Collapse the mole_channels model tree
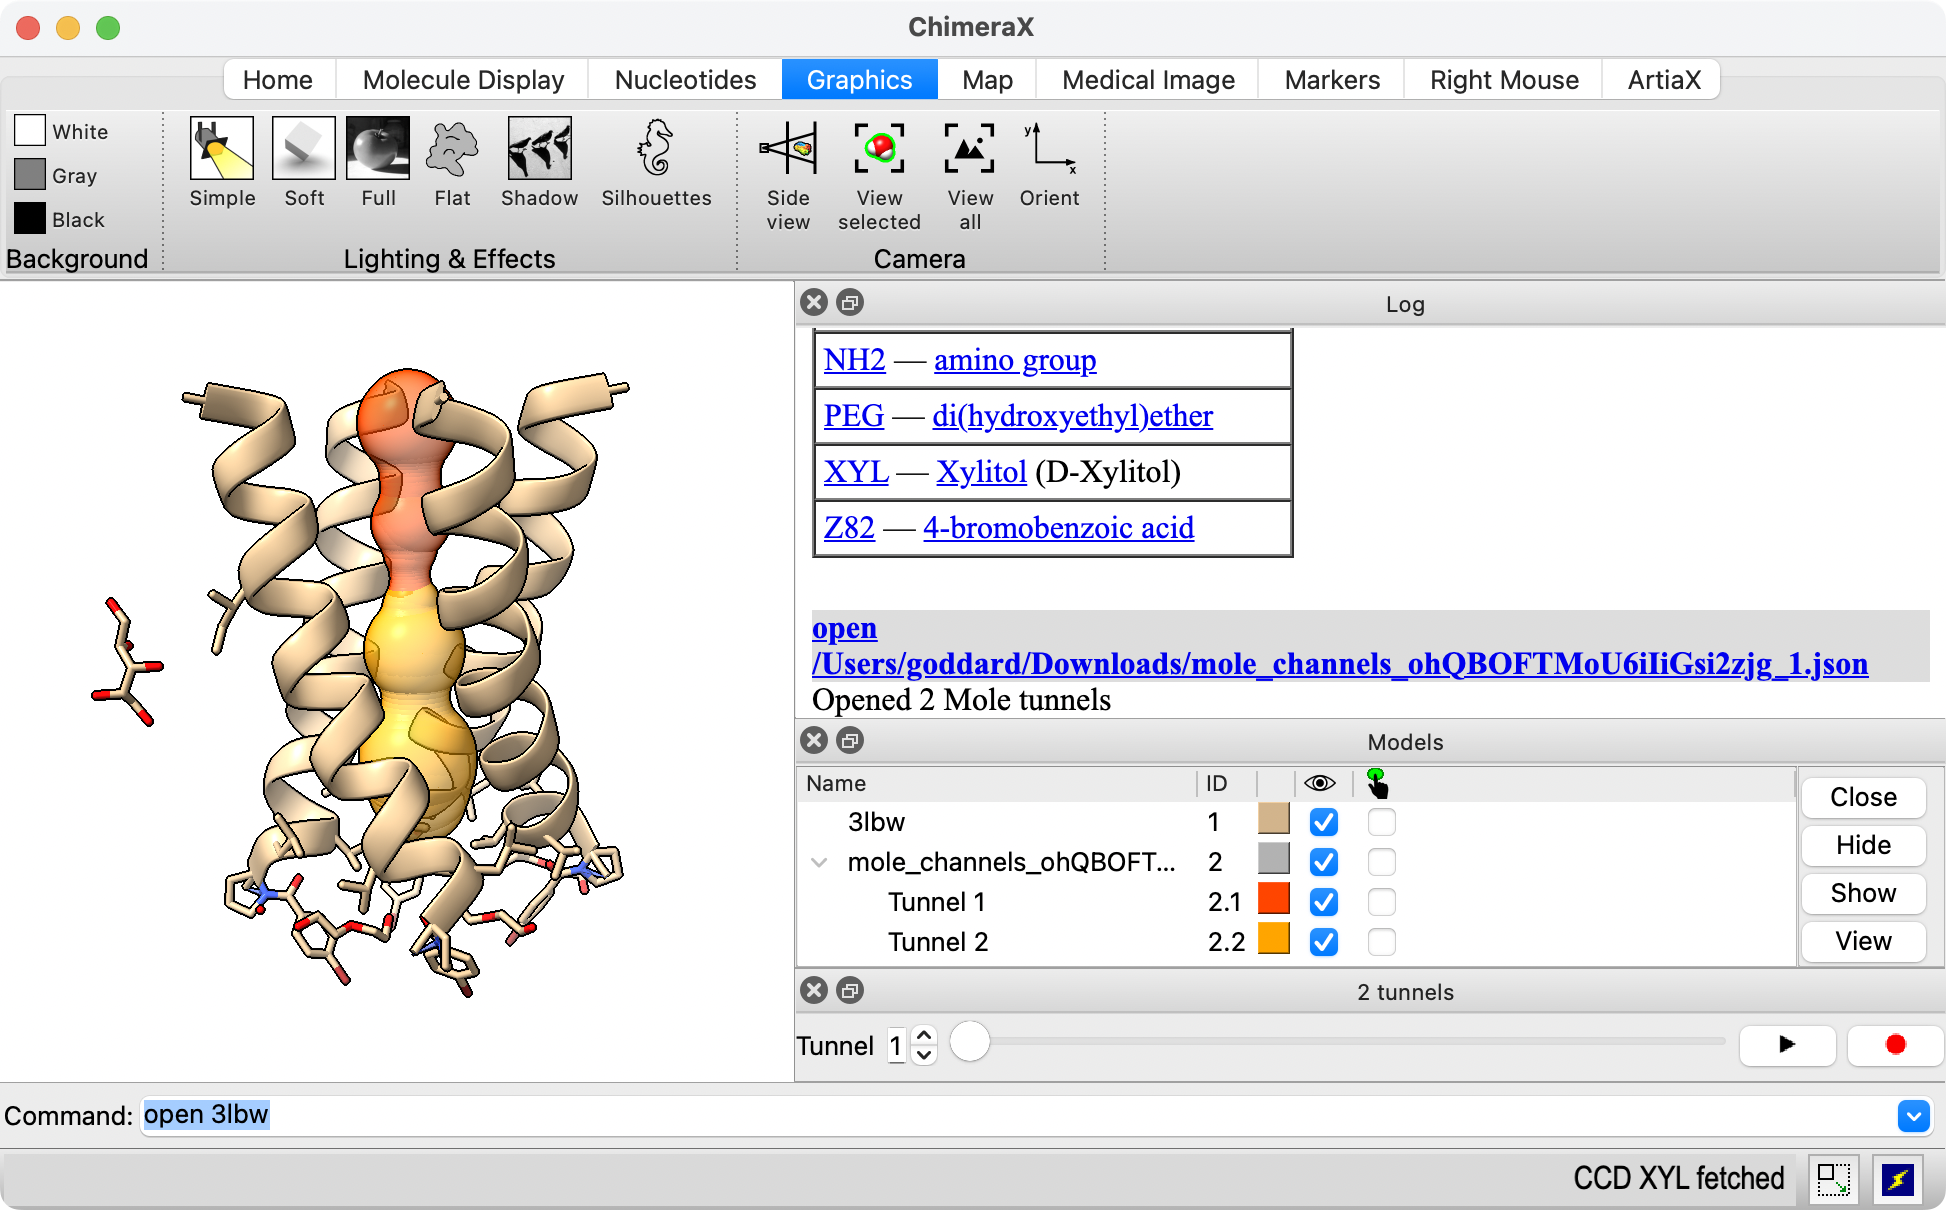This screenshot has height=1210, width=1946. (819, 862)
